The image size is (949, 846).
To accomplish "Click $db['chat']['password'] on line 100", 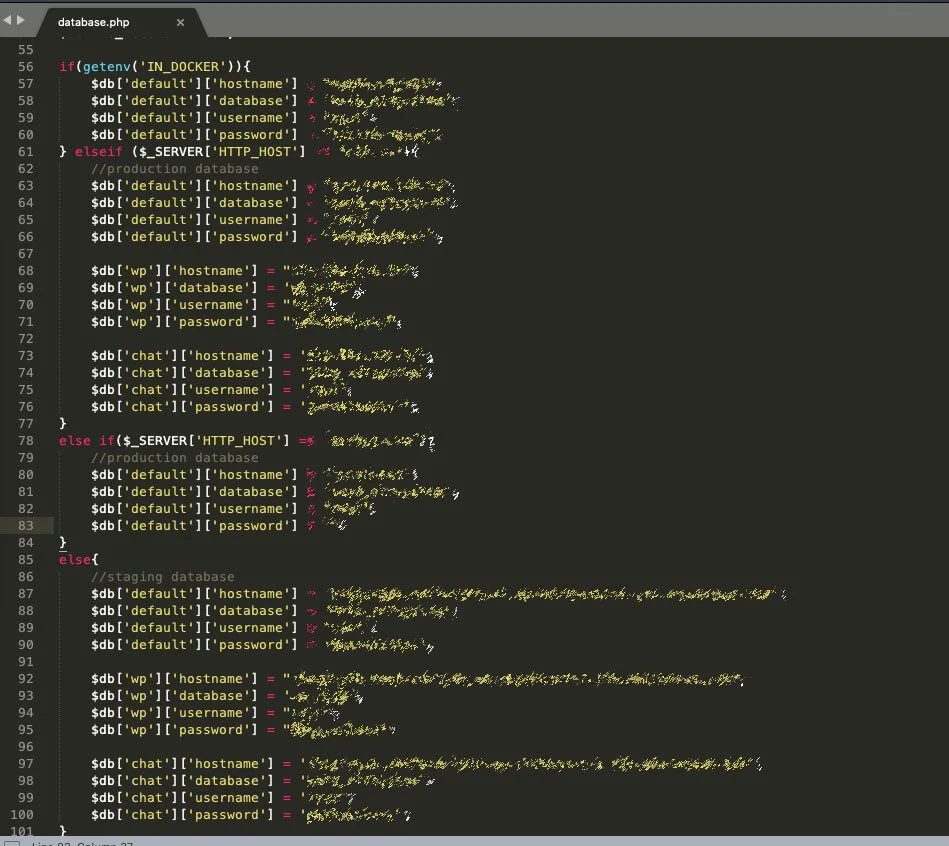I will pyautogui.click(x=182, y=815).
